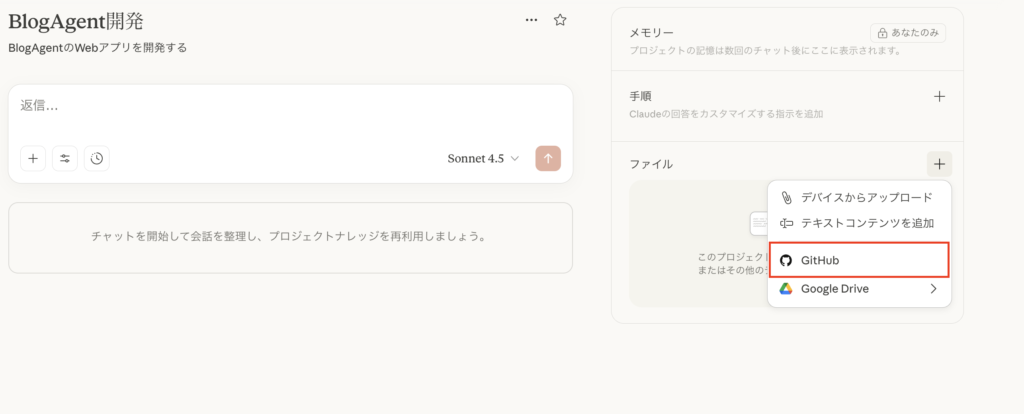Click the project description BlogAgentのWebアプリを開発する
The image size is (1024, 414).
pos(97,48)
